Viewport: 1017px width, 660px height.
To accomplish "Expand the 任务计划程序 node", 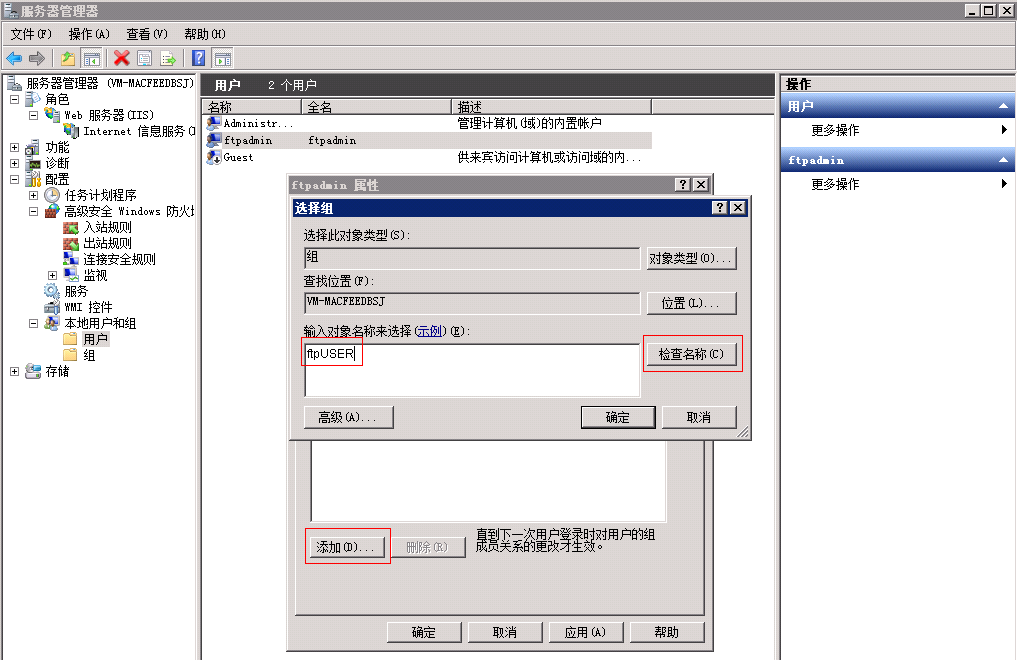I will click(33, 195).
